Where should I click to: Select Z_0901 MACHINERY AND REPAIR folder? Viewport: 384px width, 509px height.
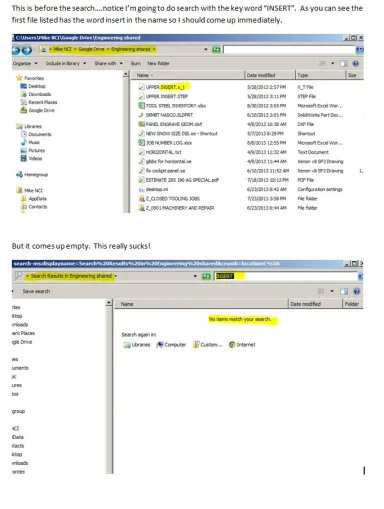coord(176,208)
